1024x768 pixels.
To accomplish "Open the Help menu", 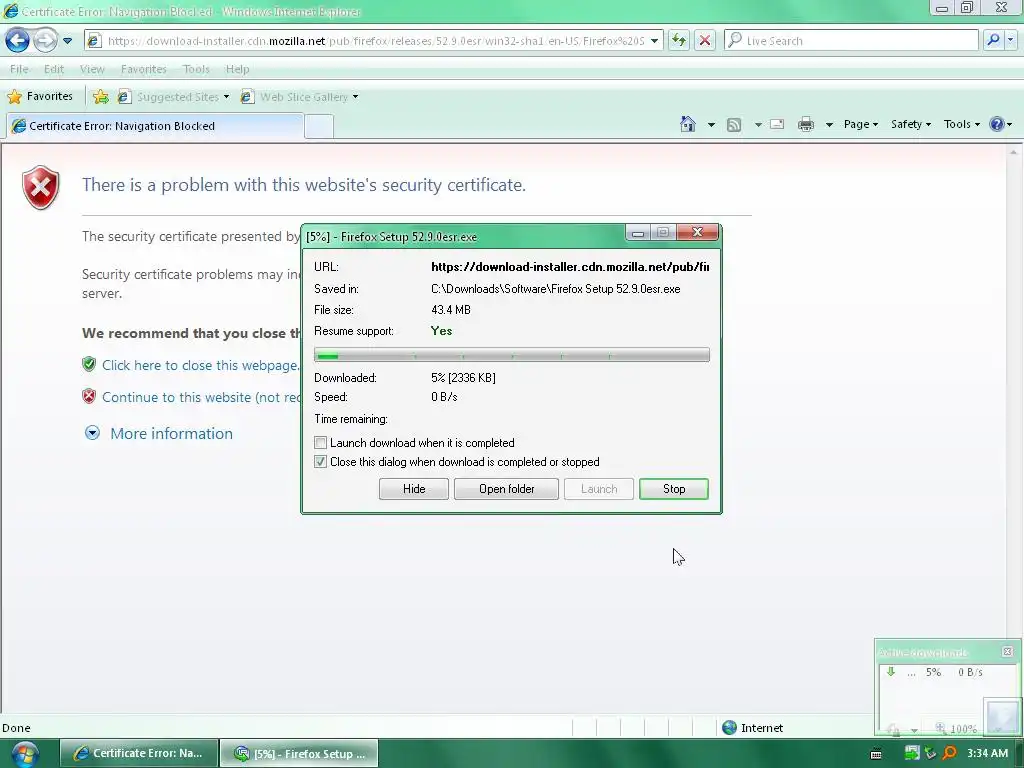I will [237, 69].
